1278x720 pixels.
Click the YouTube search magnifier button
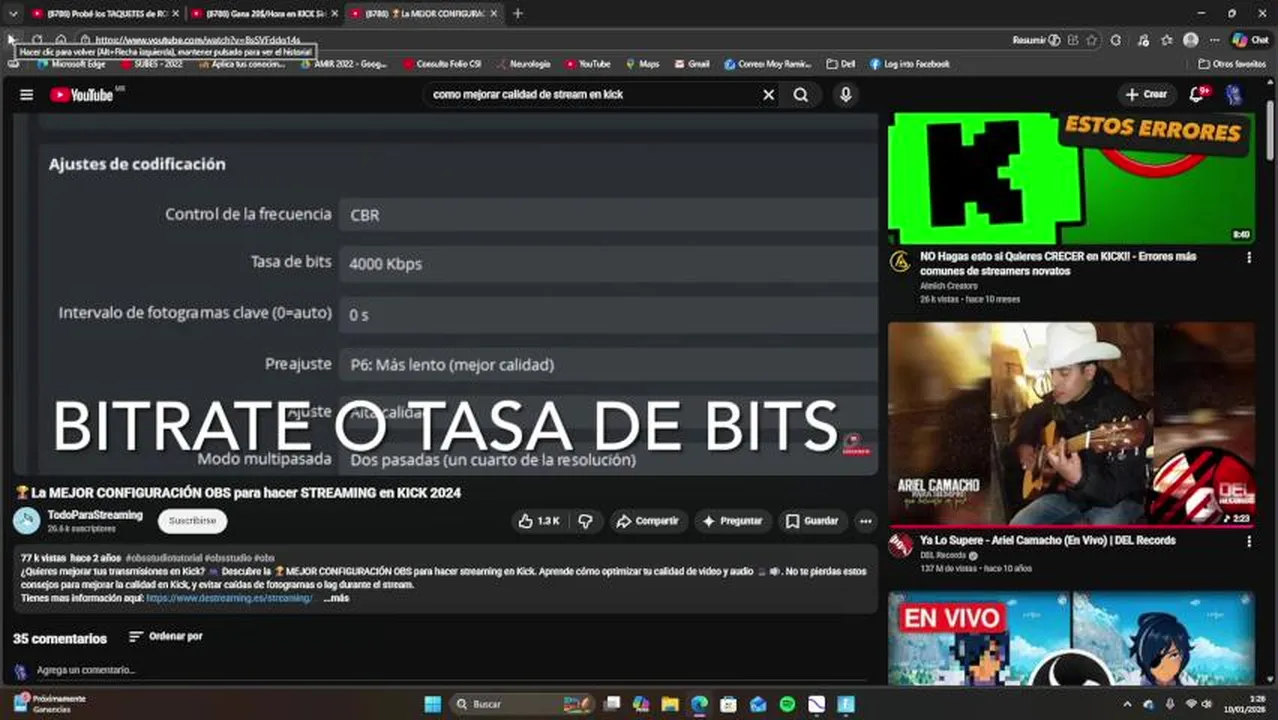click(x=801, y=95)
